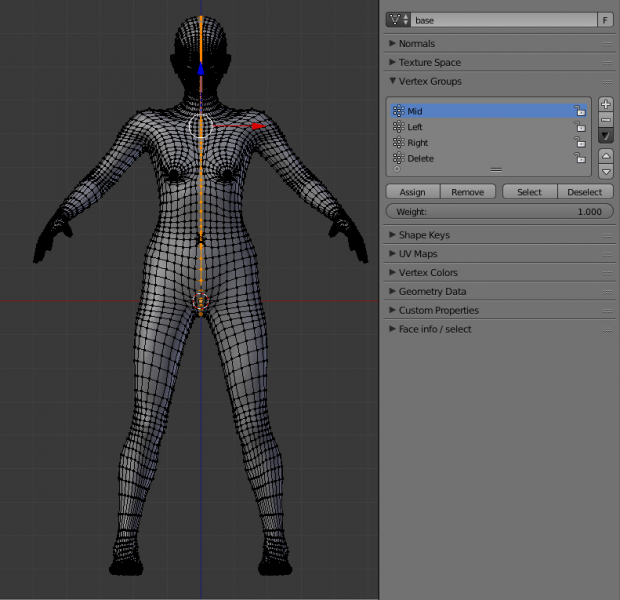Click the Weight slider field
Screen dimensions: 620x600
(499, 212)
